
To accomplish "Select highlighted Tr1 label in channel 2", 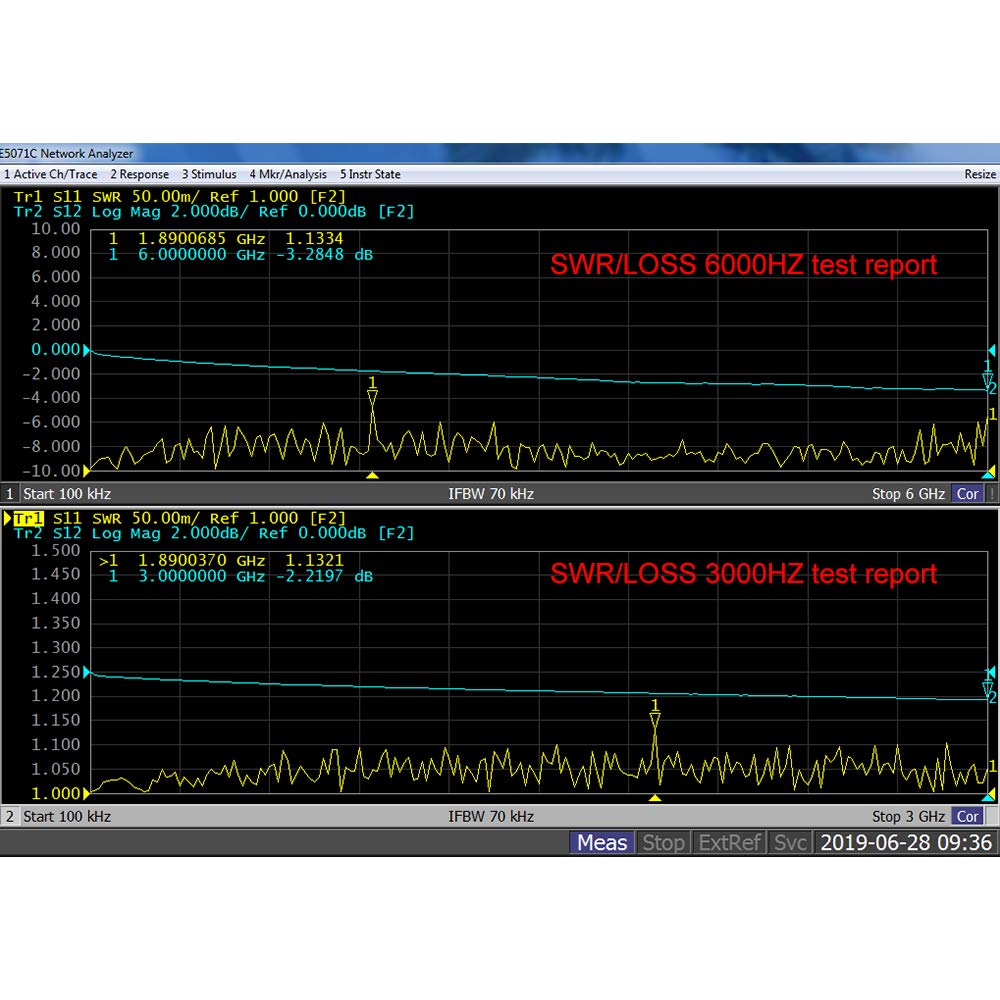I will coord(28,518).
